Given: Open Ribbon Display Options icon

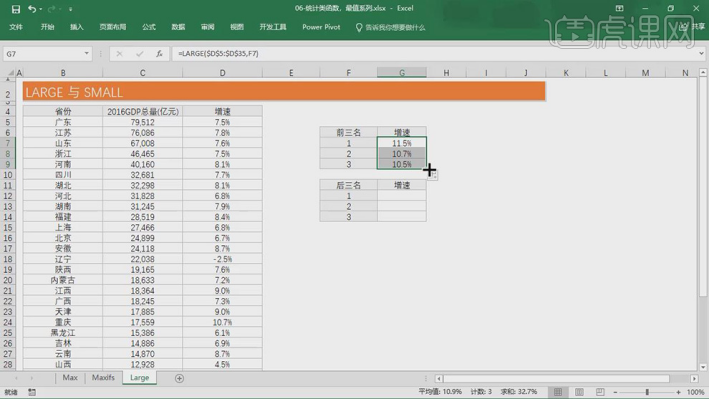Looking at the screenshot, I should (619, 8).
